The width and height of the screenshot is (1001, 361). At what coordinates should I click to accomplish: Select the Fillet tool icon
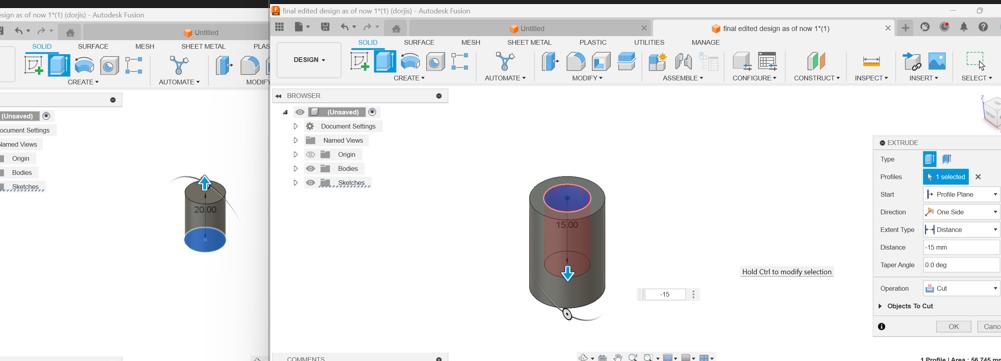pos(576,61)
